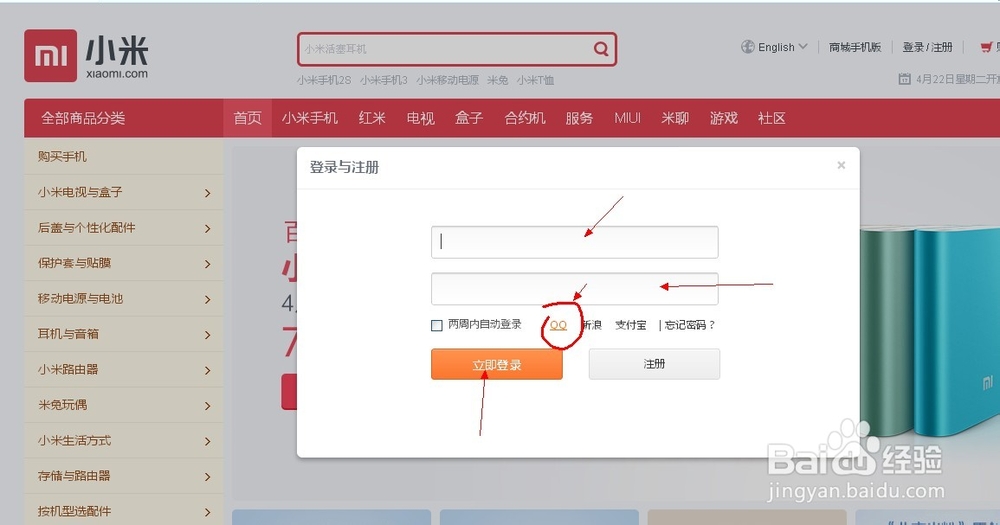
Task: Expand 后盖与个性化配件 category
Action: (x=124, y=228)
